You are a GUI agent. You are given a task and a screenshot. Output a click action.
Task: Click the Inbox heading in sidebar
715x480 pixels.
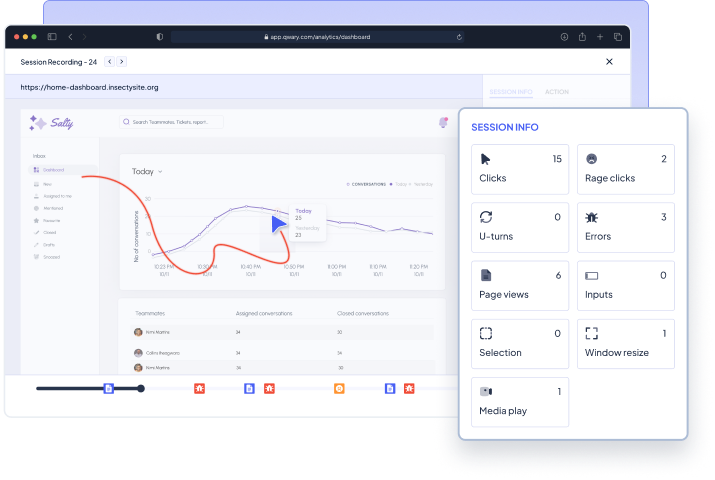point(39,156)
